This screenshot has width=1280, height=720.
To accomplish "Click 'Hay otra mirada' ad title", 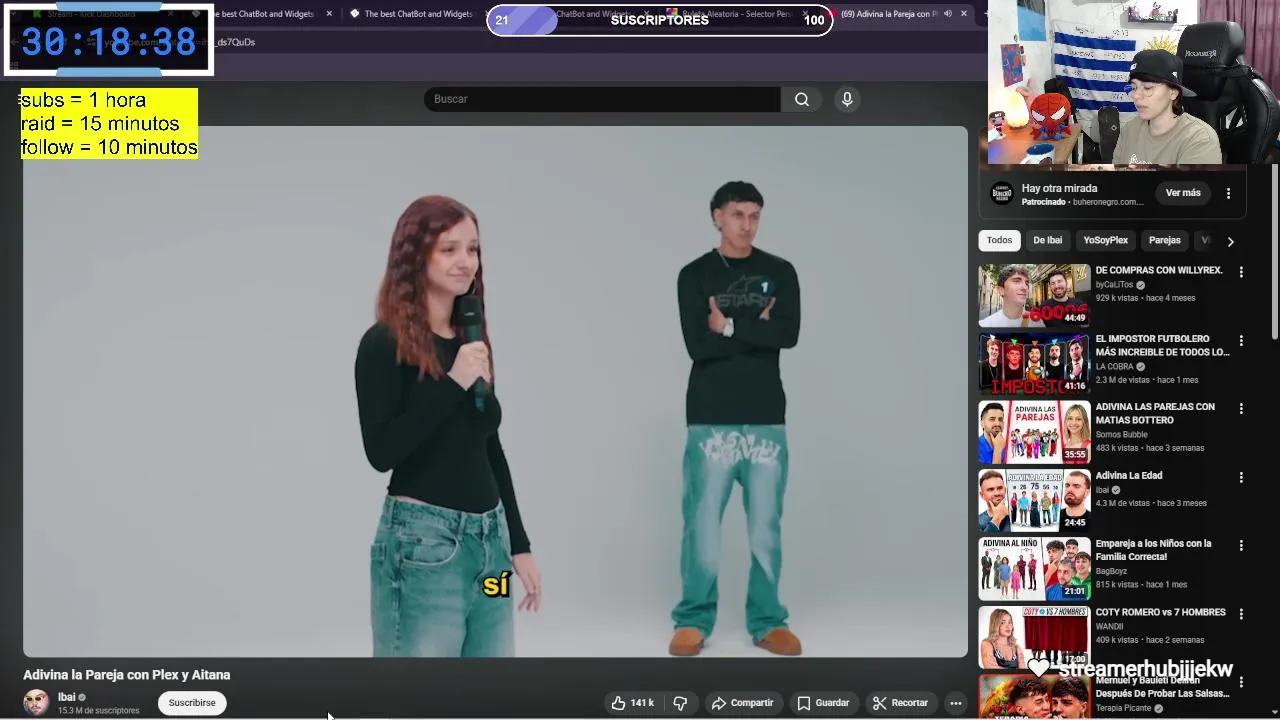I will (1059, 188).
